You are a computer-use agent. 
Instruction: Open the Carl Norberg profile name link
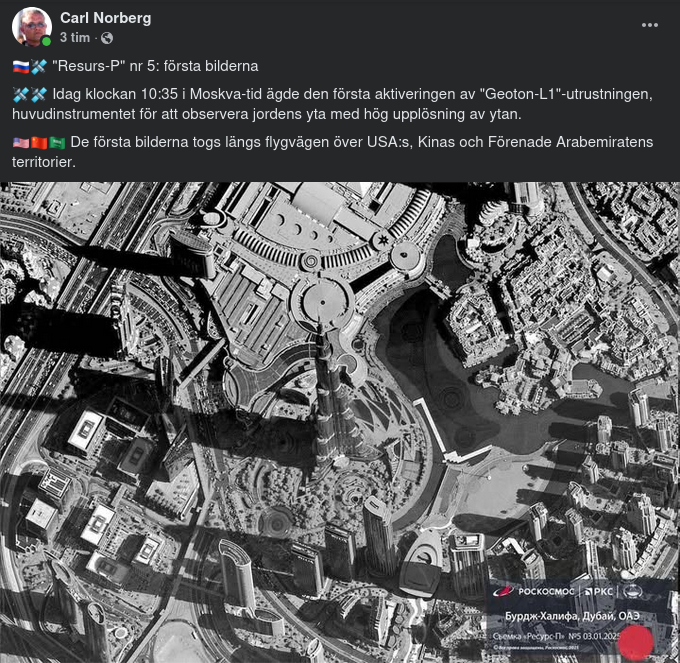point(105,18)
